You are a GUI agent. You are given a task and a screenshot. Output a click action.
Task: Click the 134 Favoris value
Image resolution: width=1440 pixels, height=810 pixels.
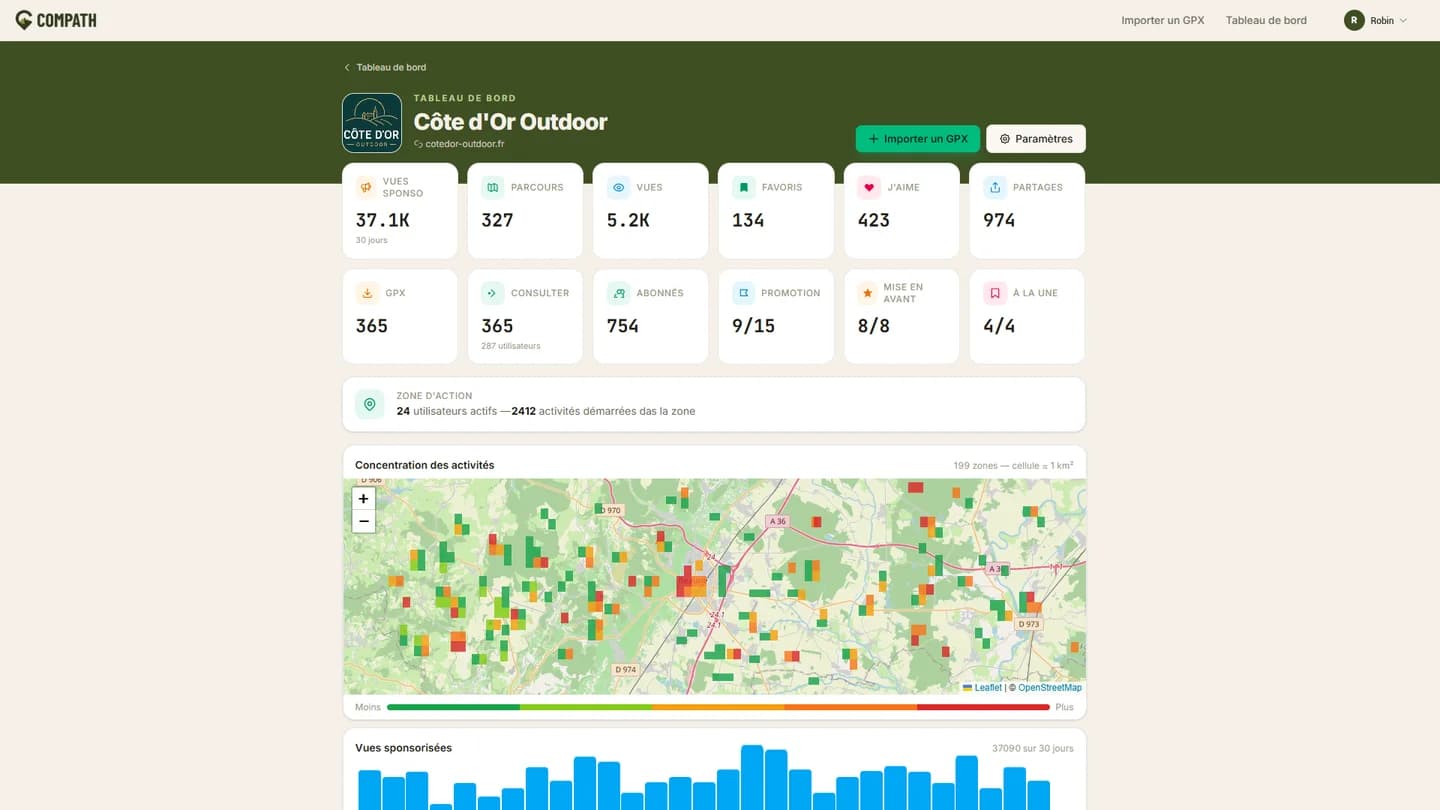pos(748,220)
